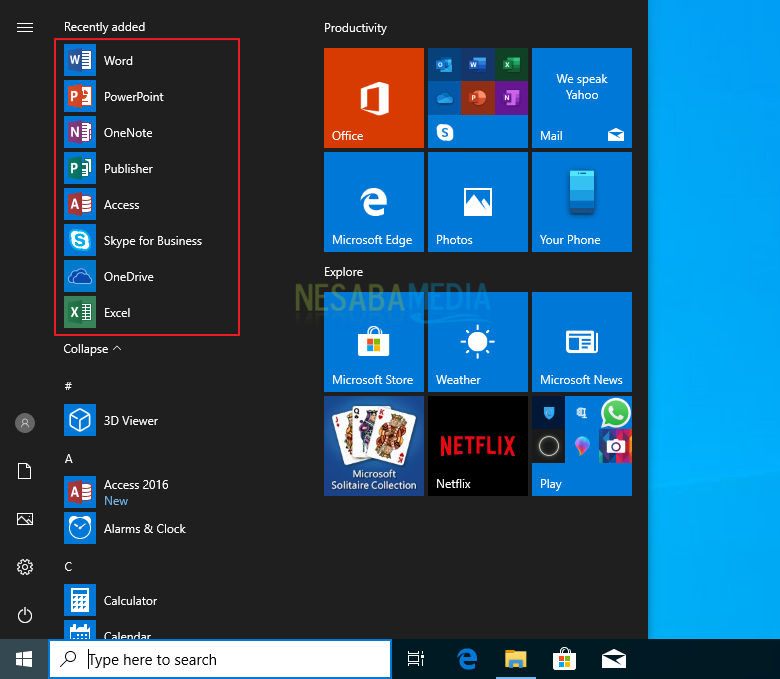The width and height of the screenshot is (780, 679).
Task: Open the Microsoft Store tile
Action: pyautogui.click(x=374, y=342)
